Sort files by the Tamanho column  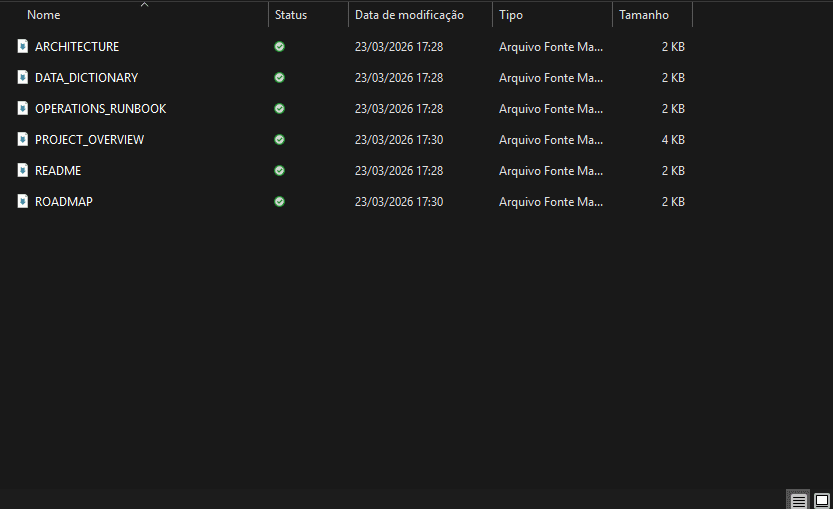644,15
